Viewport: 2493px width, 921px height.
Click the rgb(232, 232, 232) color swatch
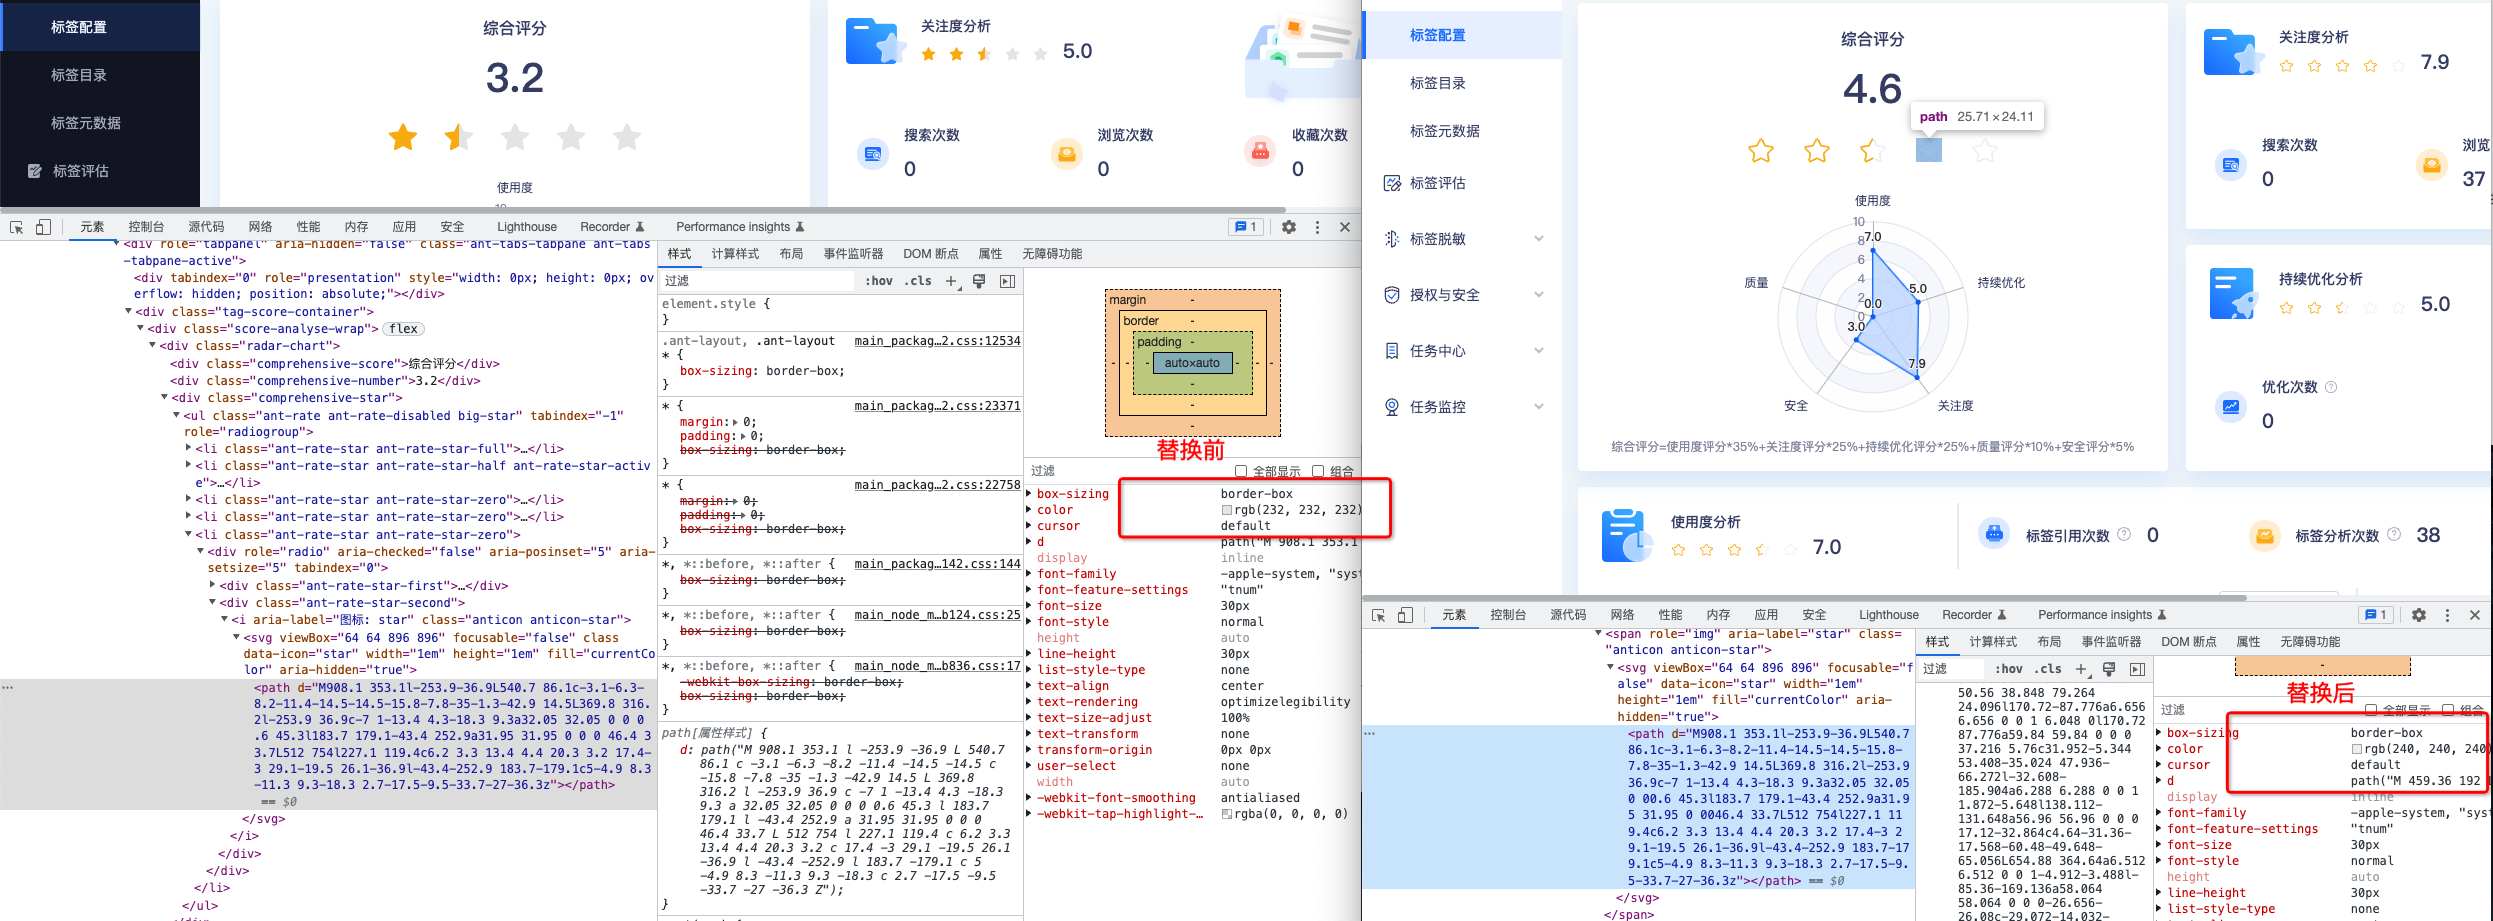pos(1226,509)
